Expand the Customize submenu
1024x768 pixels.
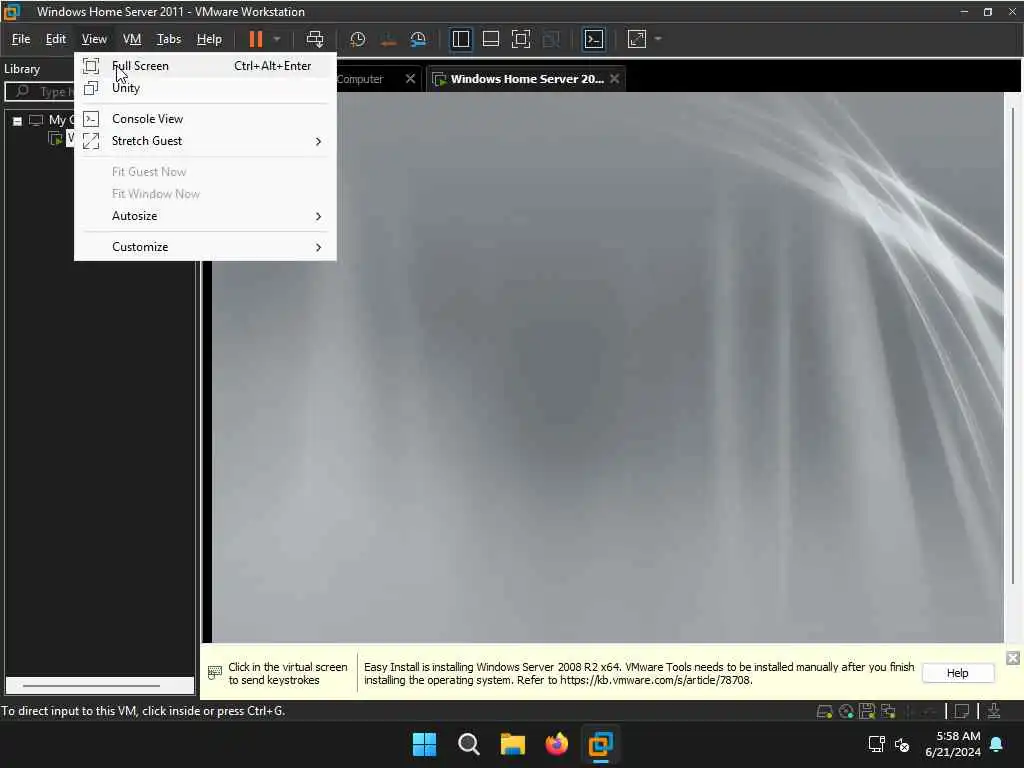pos(205,247)
